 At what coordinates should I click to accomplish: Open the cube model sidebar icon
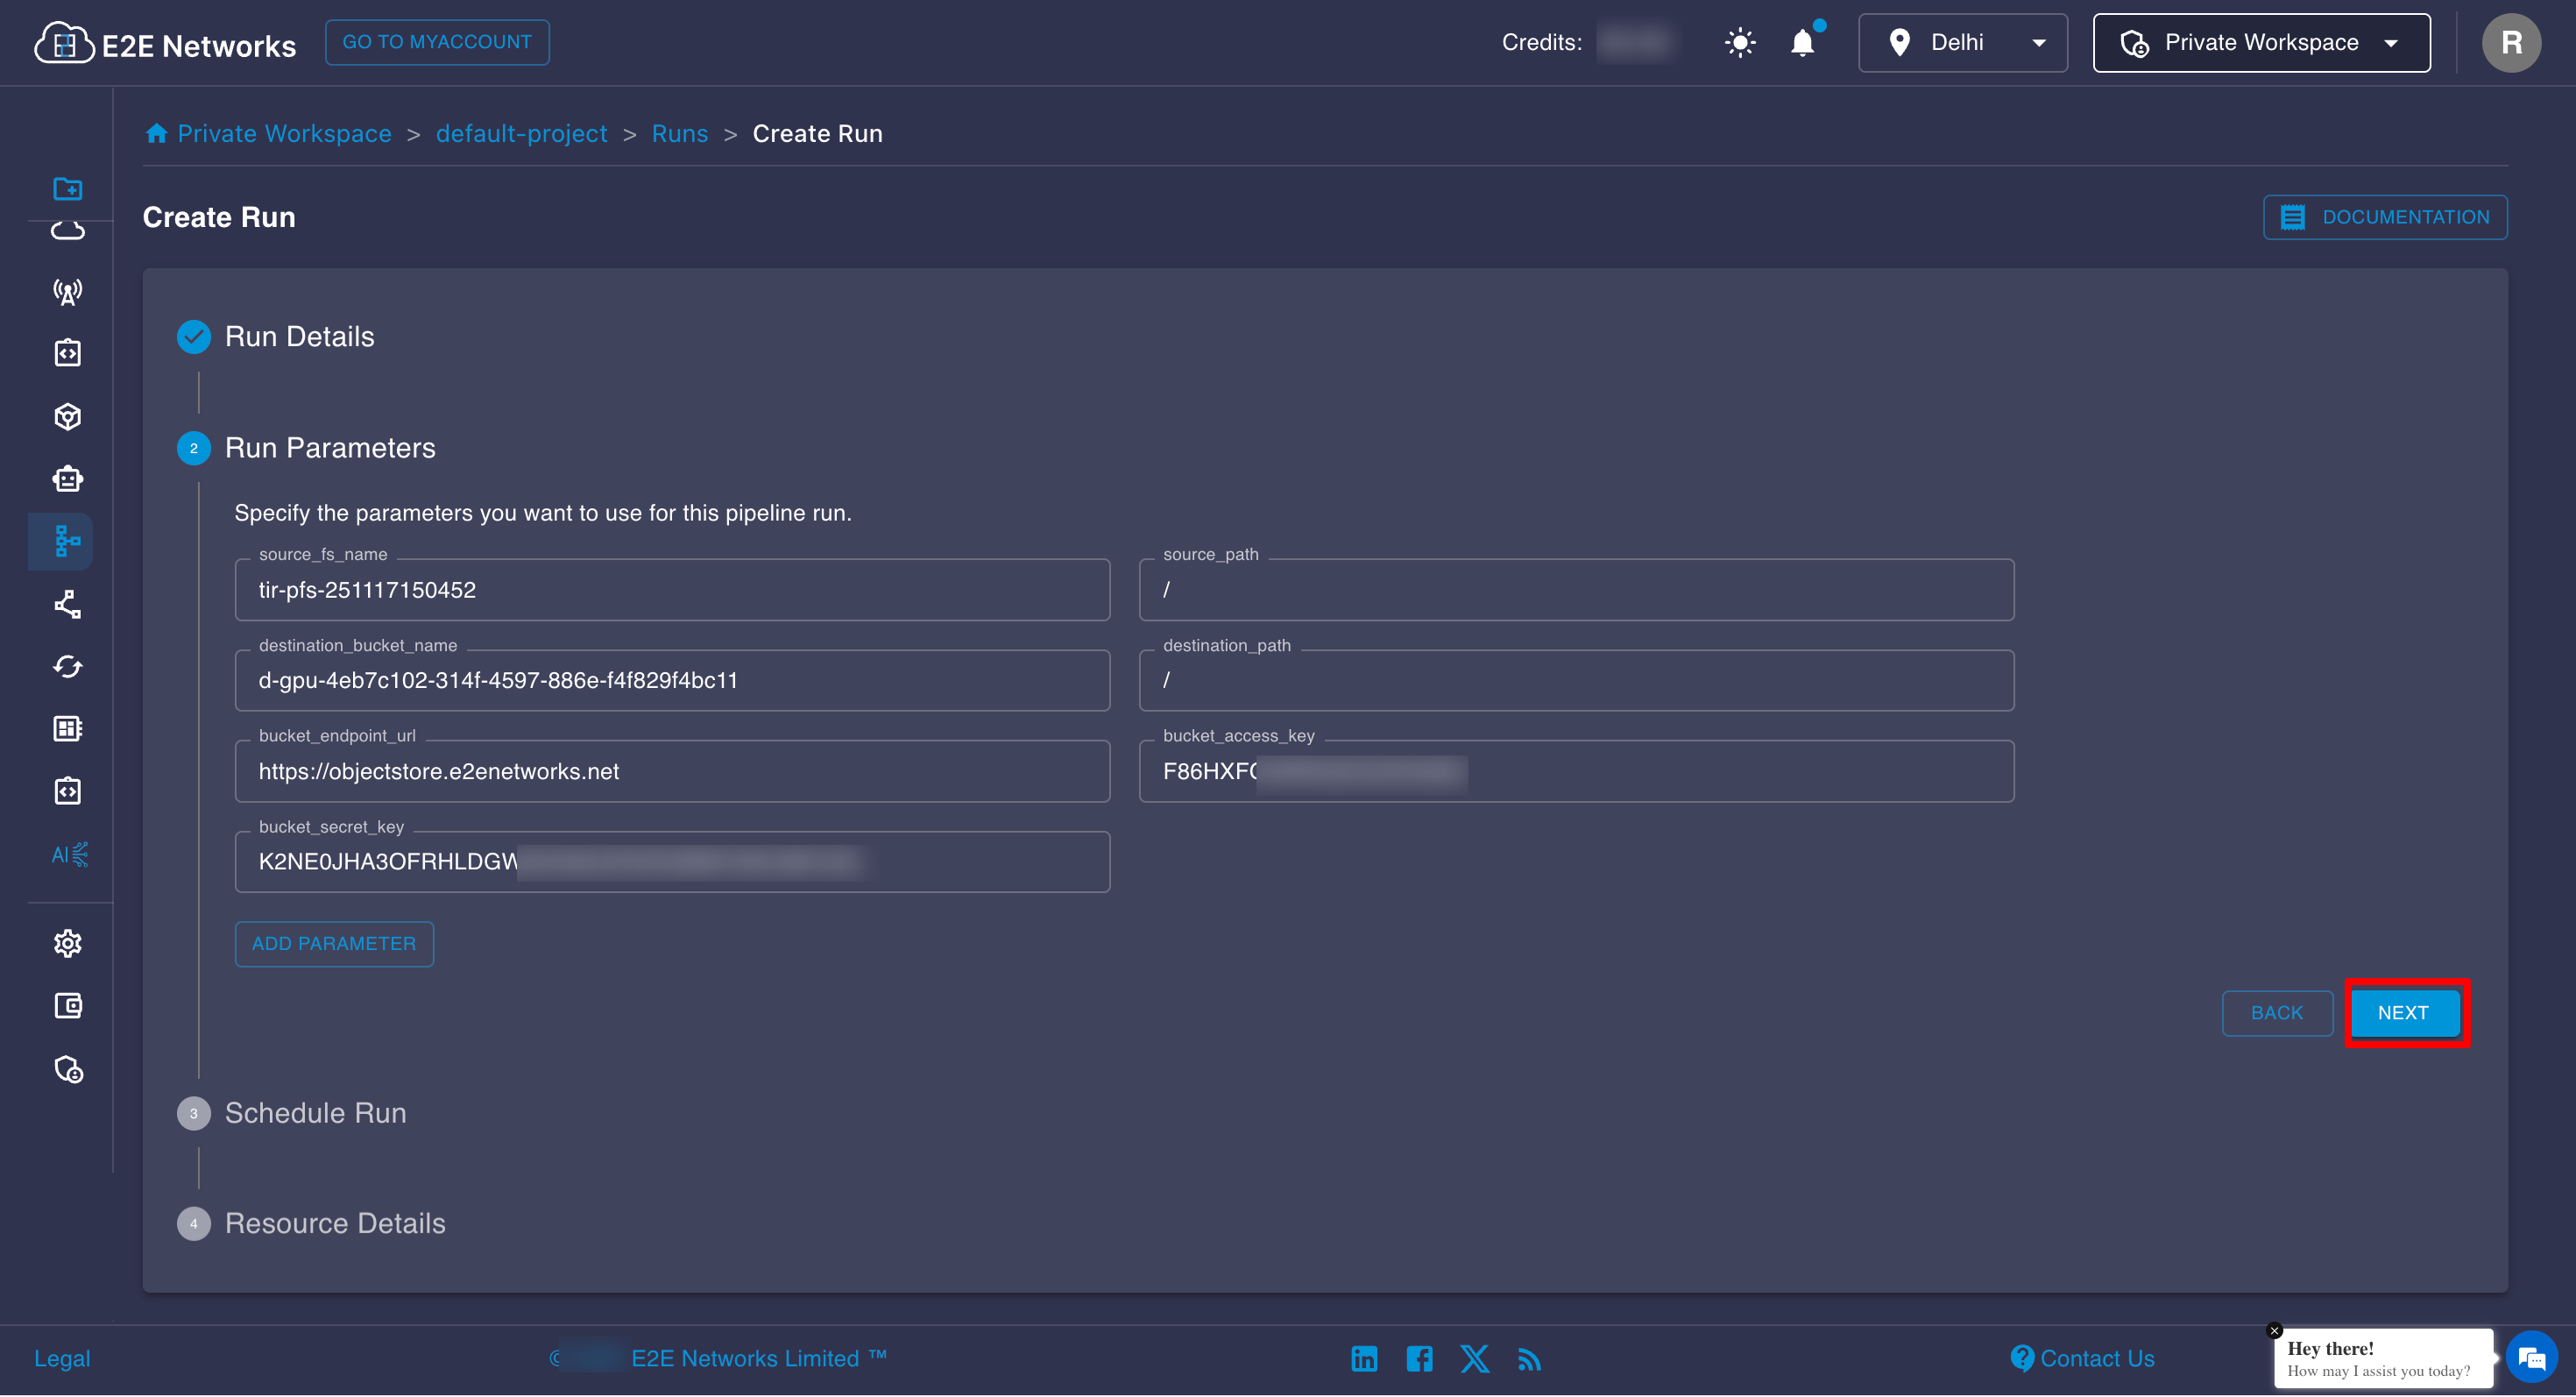(67, 416)
